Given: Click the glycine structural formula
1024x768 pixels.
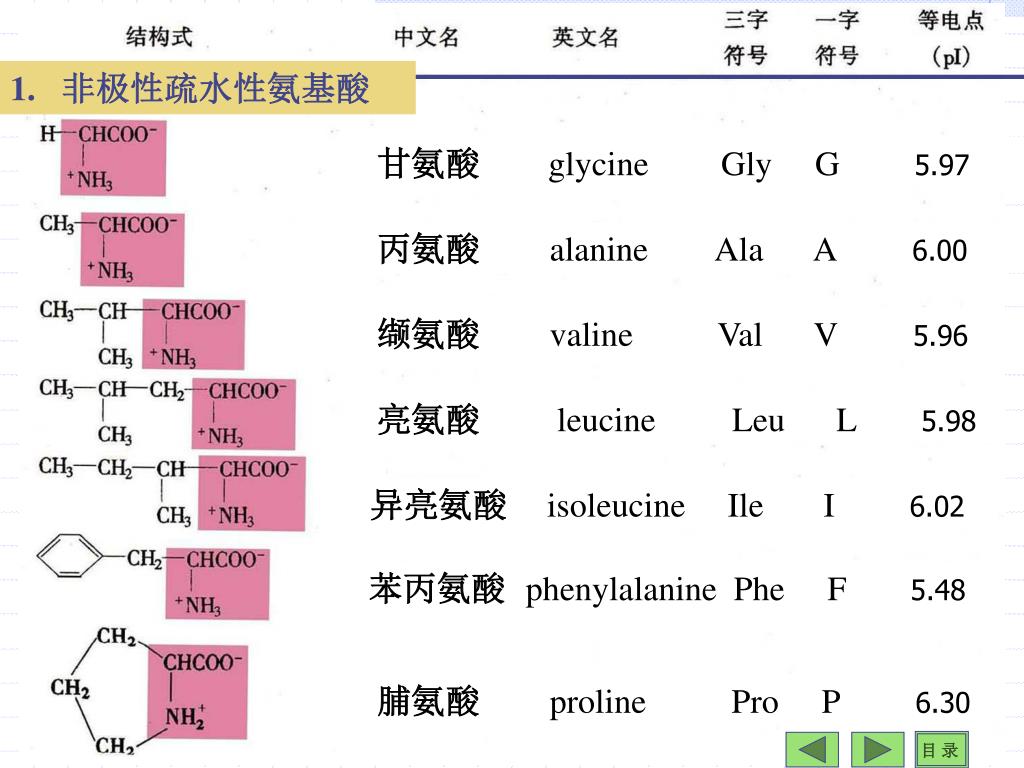Looking at the screenshot, I should pos(103,157).
